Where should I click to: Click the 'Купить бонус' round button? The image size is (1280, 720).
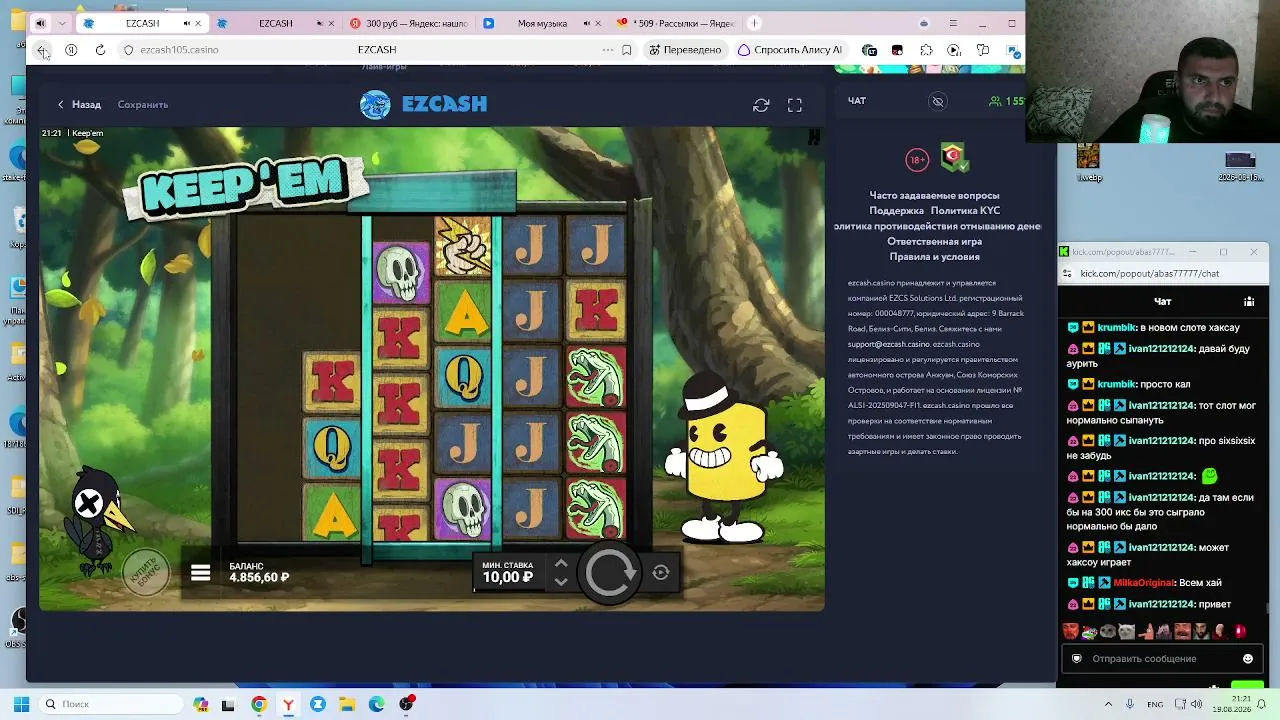click(x=146, y=572)
